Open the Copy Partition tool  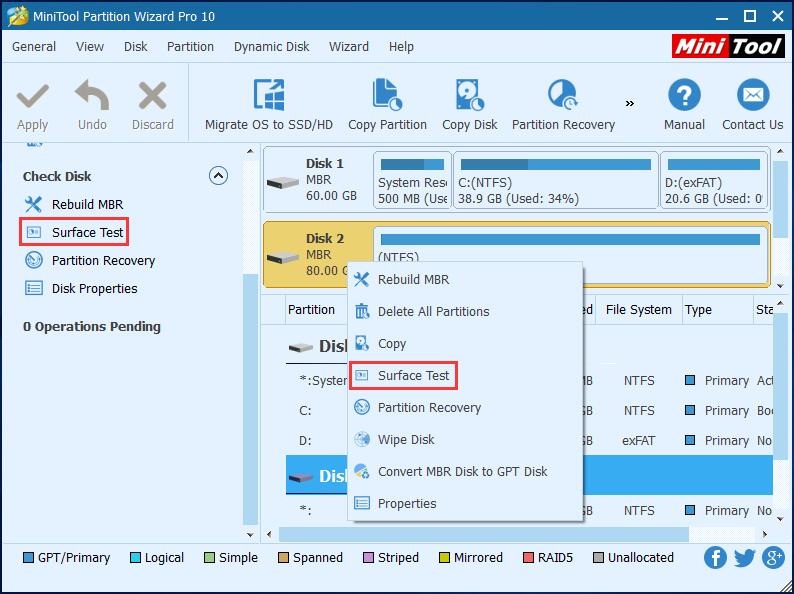coord(387,105)
